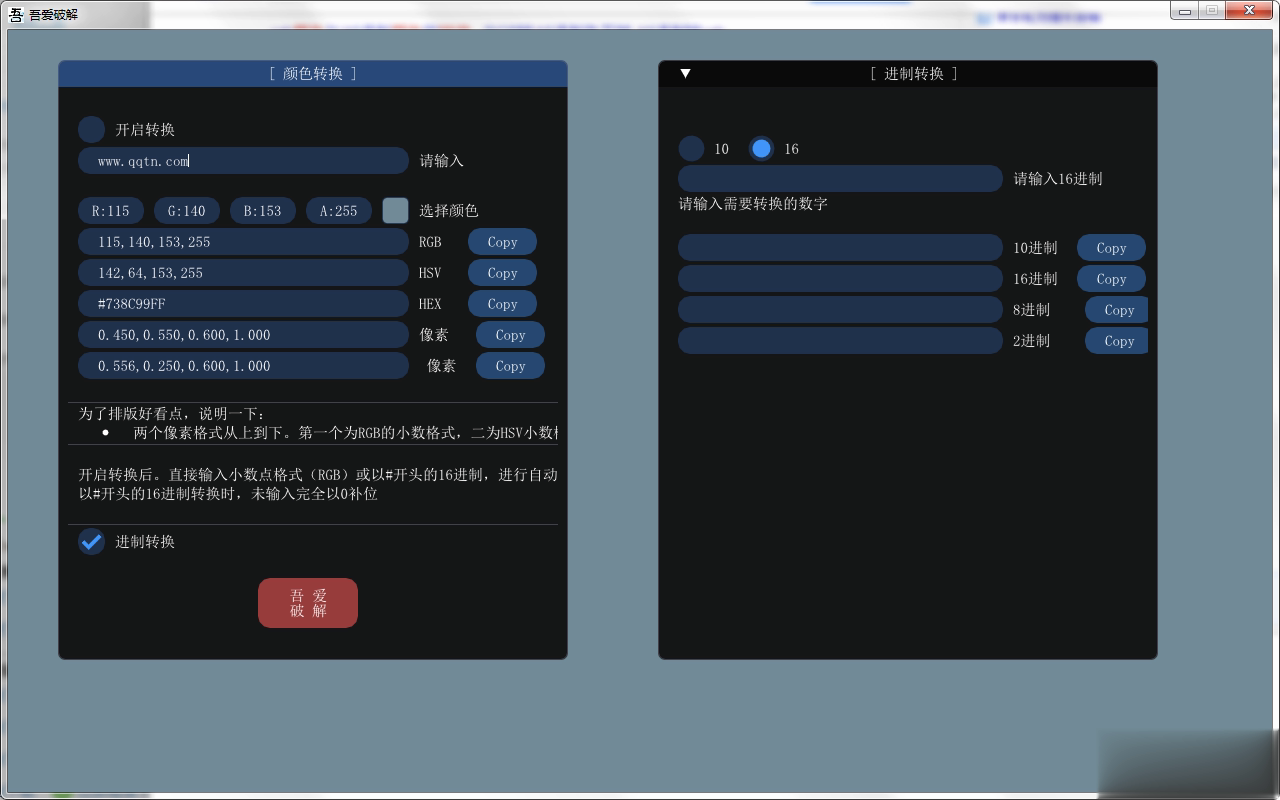Viewport: 1280px width, 800px height.
Task: Click the field showing 0.450,0.550,0.600,1.000
Action: 243,335
